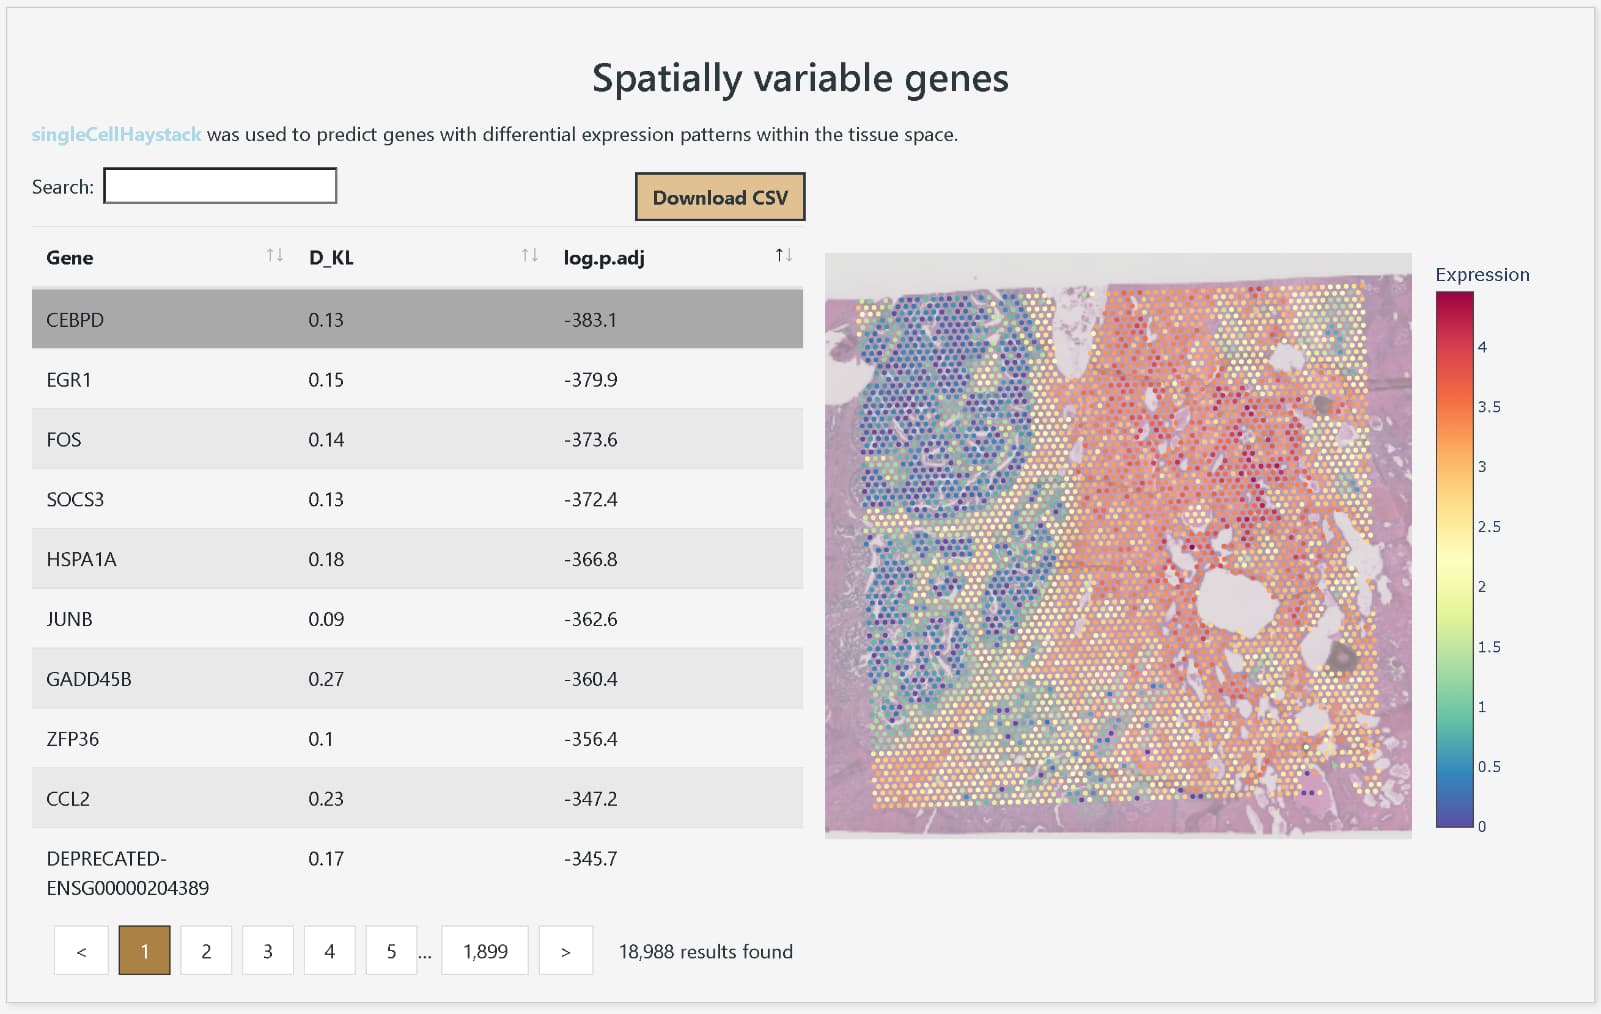This screenshot has height=1014, width=1601.
Task: Go to next page arrow
Action: pos(565,951)
